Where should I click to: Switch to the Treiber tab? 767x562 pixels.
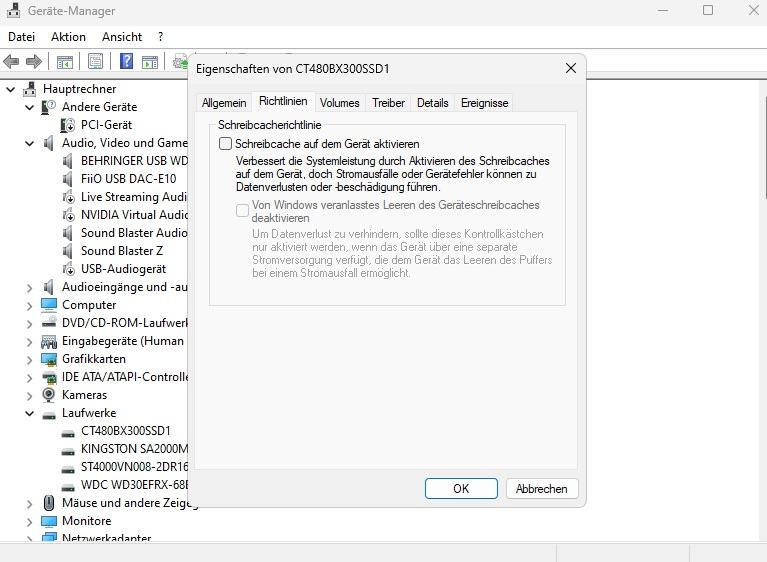click(x=388, y=103)
